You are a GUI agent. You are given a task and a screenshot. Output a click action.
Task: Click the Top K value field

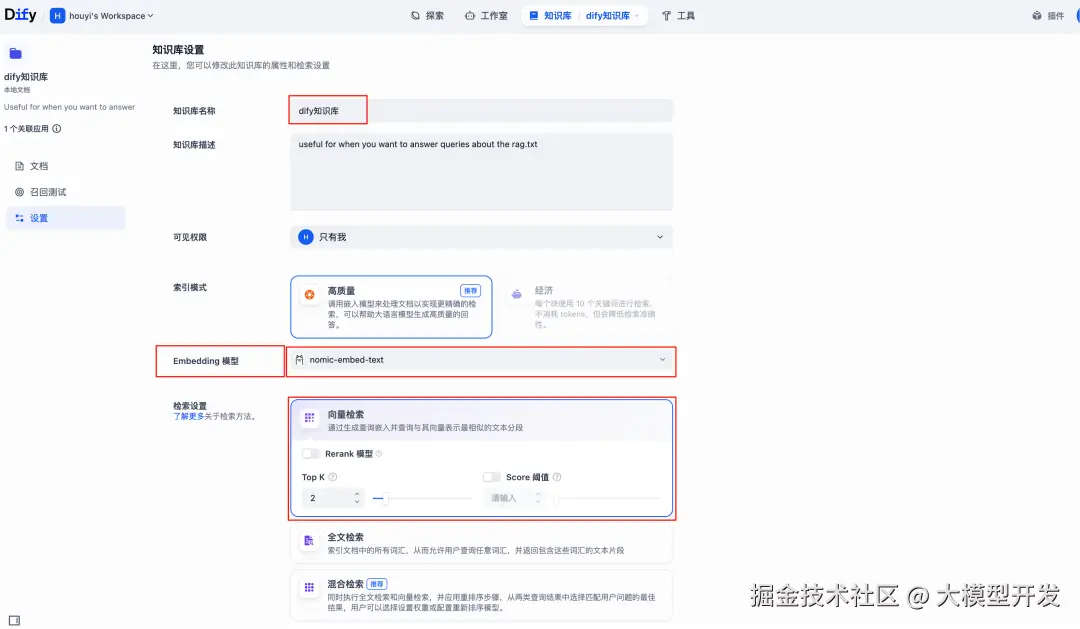pos(327,498)
